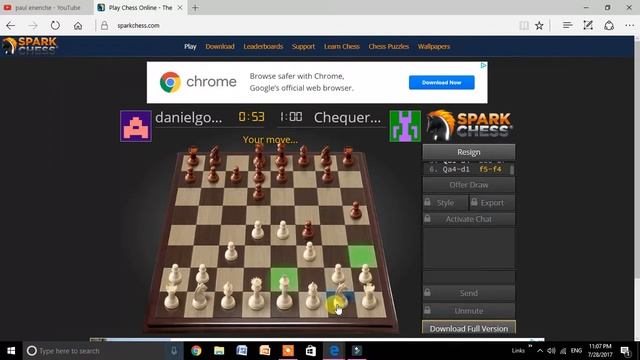Image resolution: width=640 pixels, height=360 pixels.
Task: Click danielgo player avatar
Action: pos(136,126)
